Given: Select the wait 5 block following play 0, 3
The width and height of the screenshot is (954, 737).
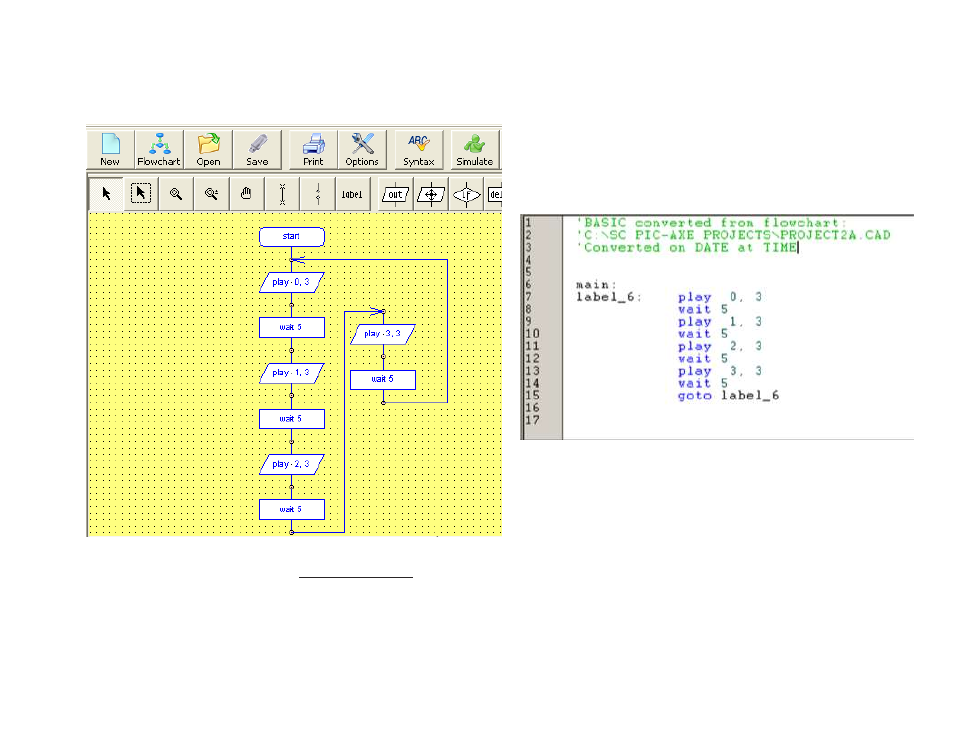Looking at the screenshot, I should pyautogui.click(x=291, y=327).
